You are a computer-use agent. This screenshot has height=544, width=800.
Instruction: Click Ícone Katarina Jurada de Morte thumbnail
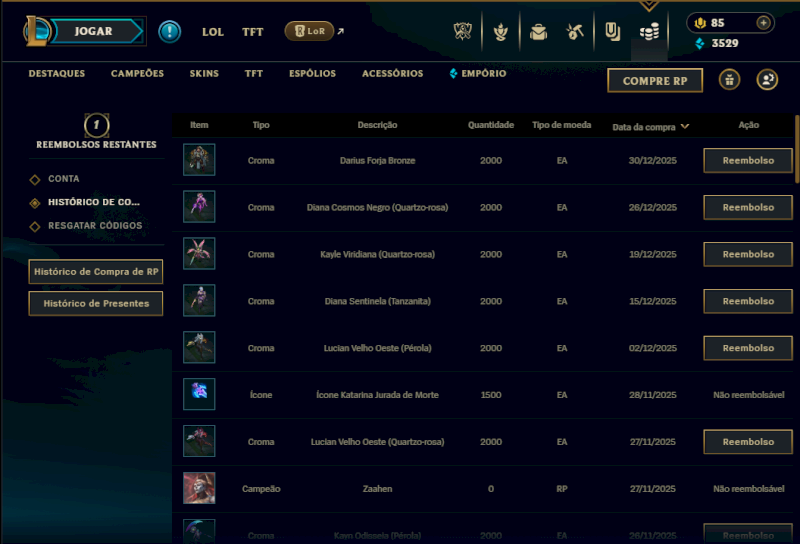click(199, 394)
